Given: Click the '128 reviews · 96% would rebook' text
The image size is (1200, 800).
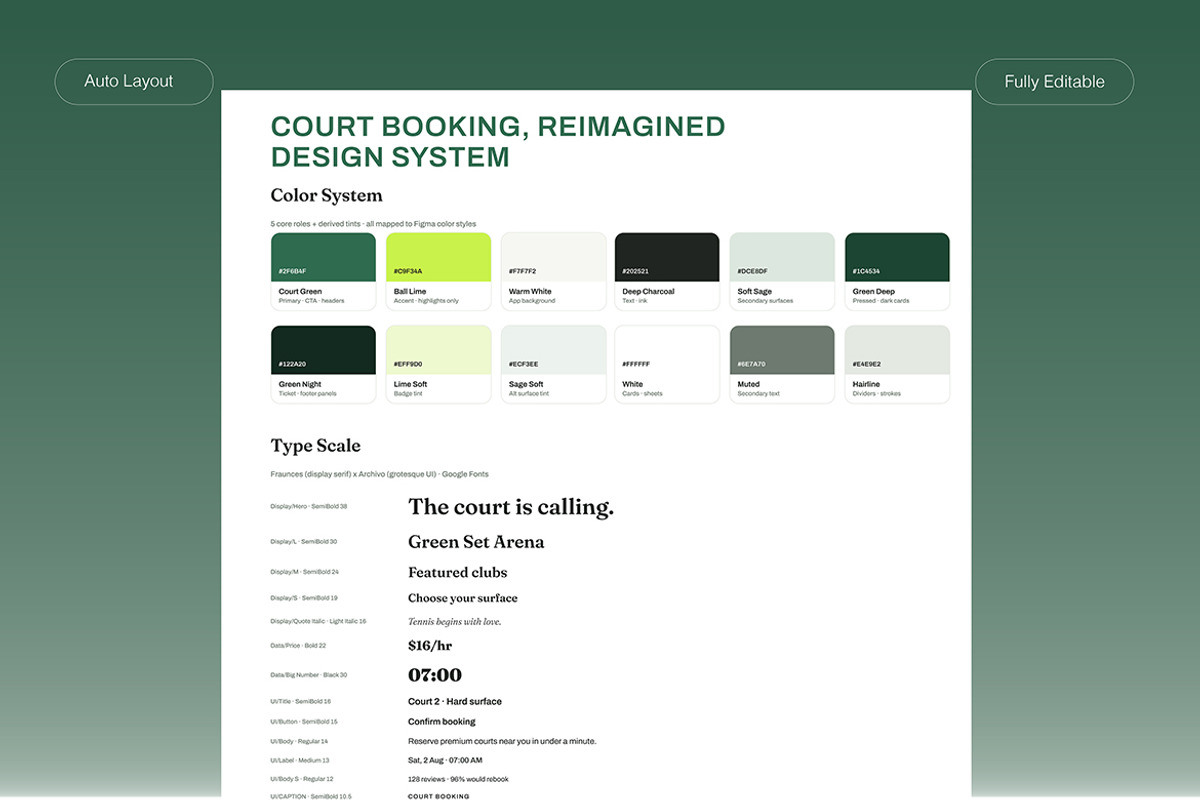Looking at the screenshot, I should 458,779.
